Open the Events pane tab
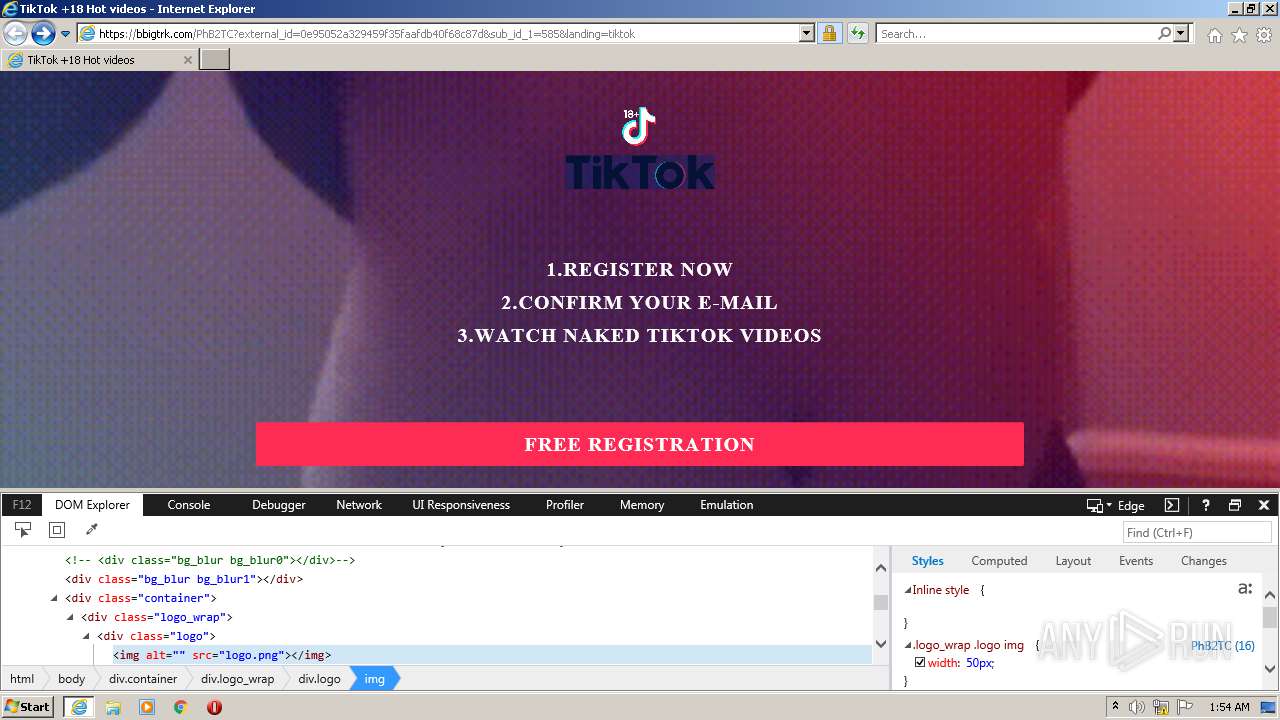1280x720 pixels. click(x=1136, y=561)
